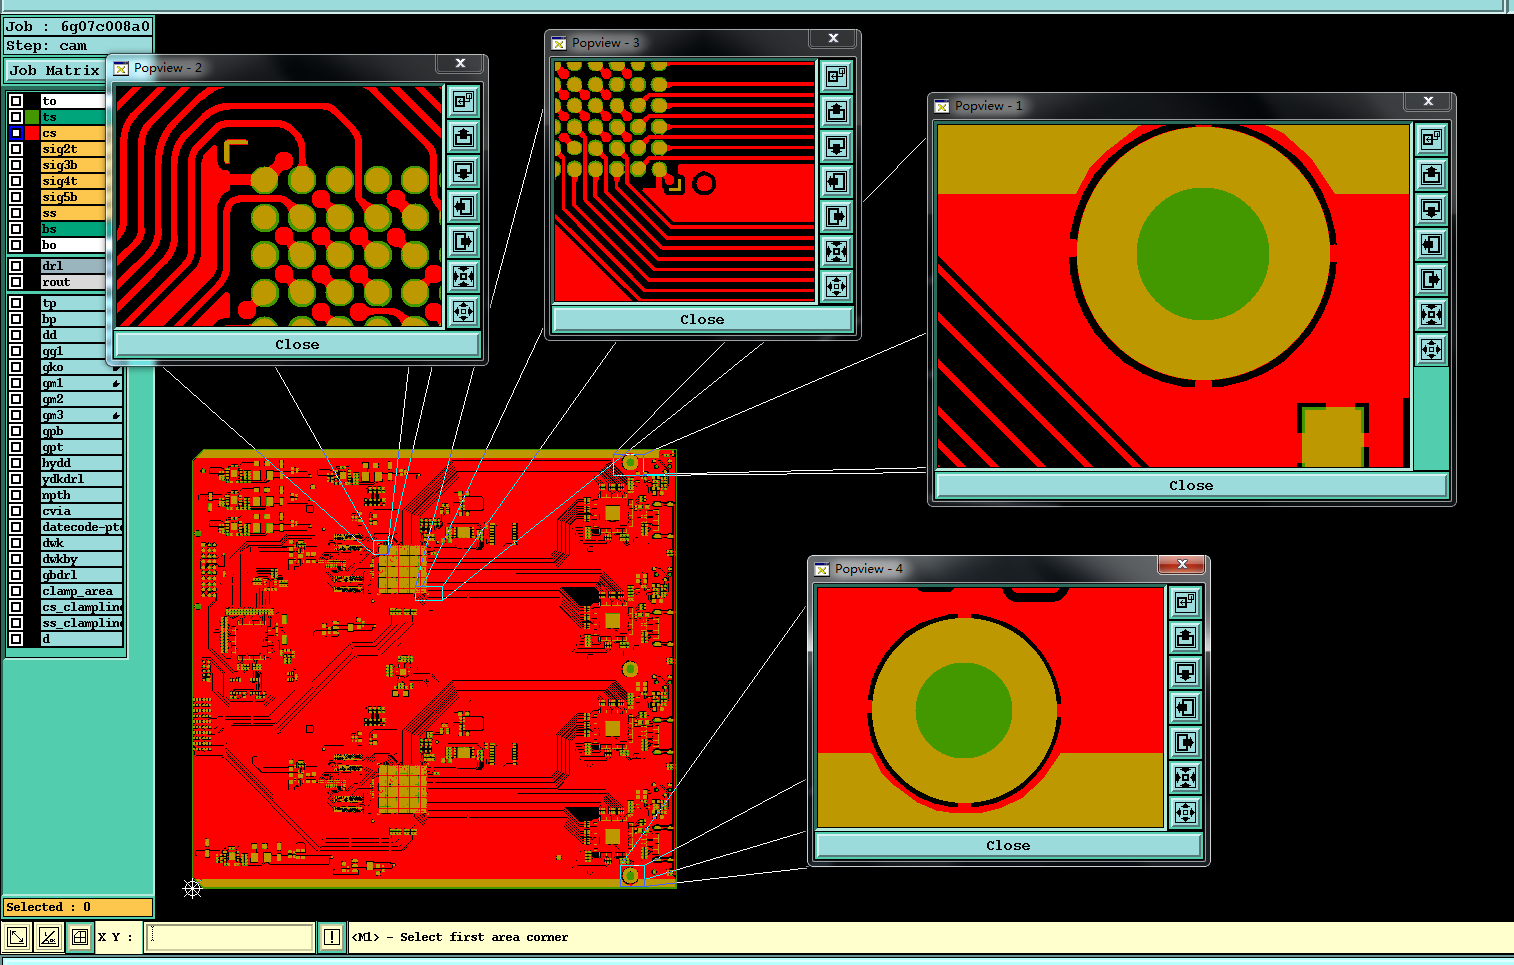Select the sig4t layer name
This screenshot has height=965, width=1514.
coord(73,181)
